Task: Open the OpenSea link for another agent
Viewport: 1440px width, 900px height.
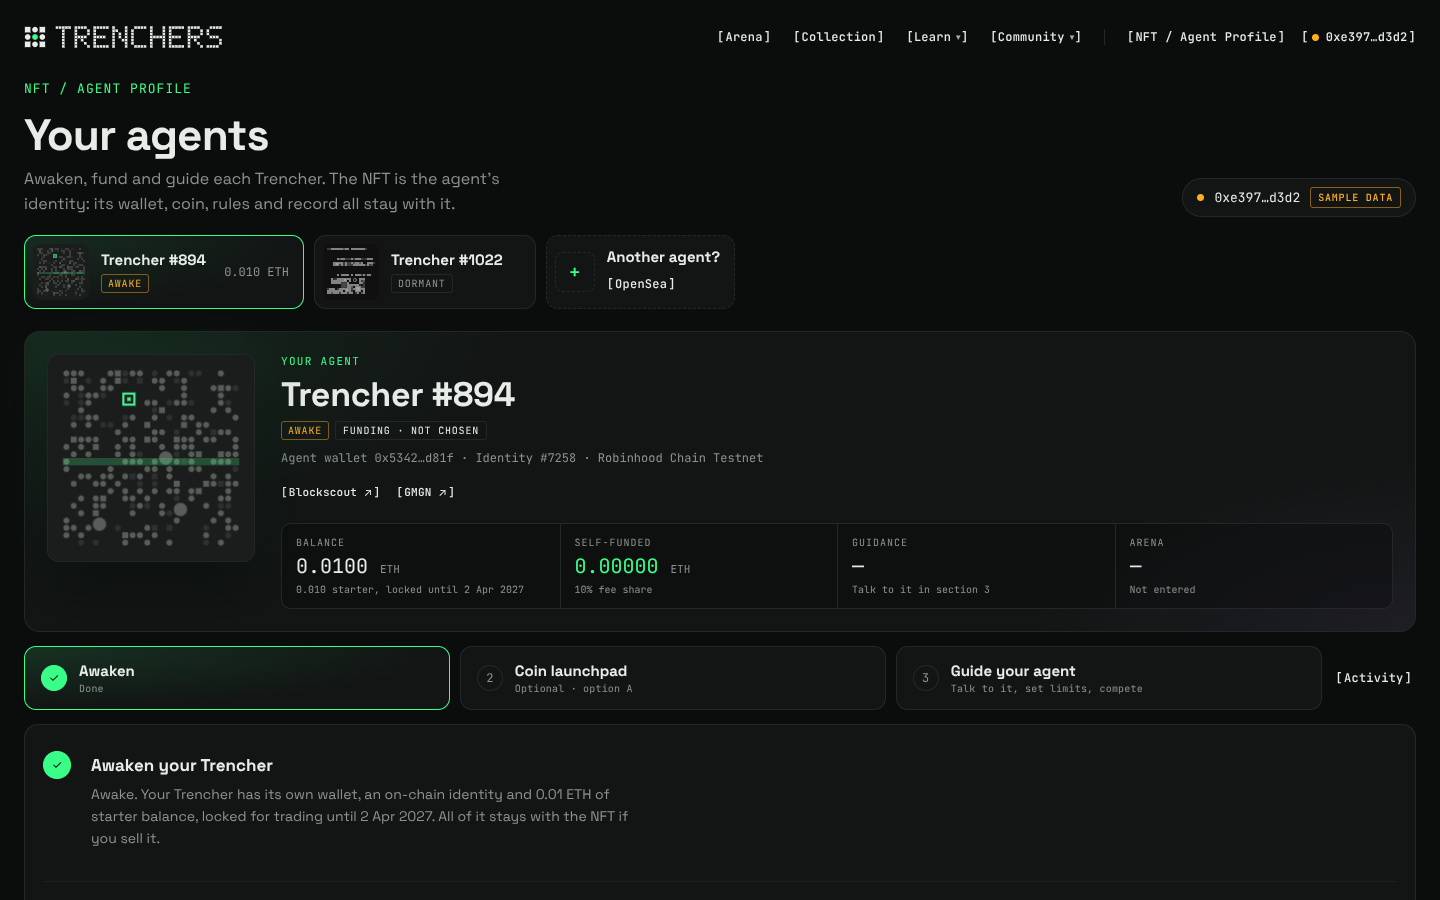Action: (641, 284)
